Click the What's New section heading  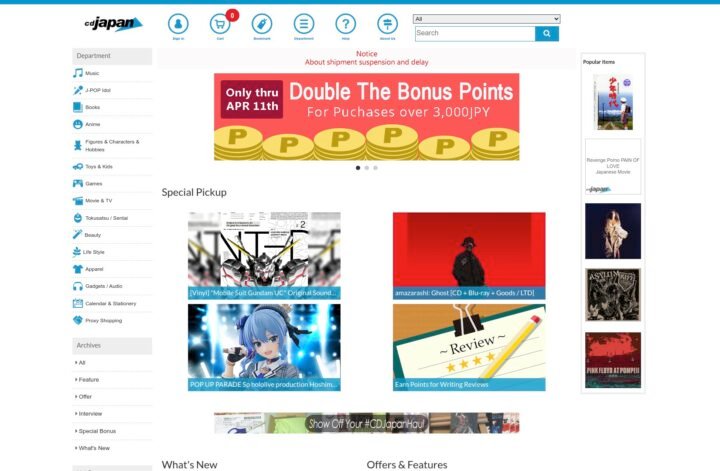(x=189, y=465)
